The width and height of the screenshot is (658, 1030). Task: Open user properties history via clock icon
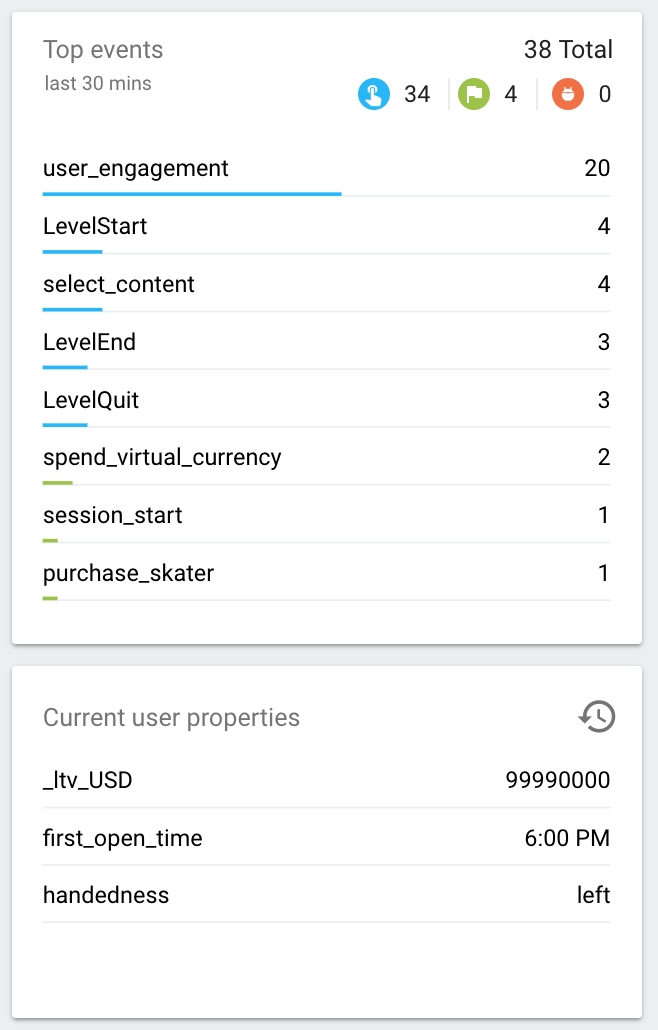[x=597, y=717]
